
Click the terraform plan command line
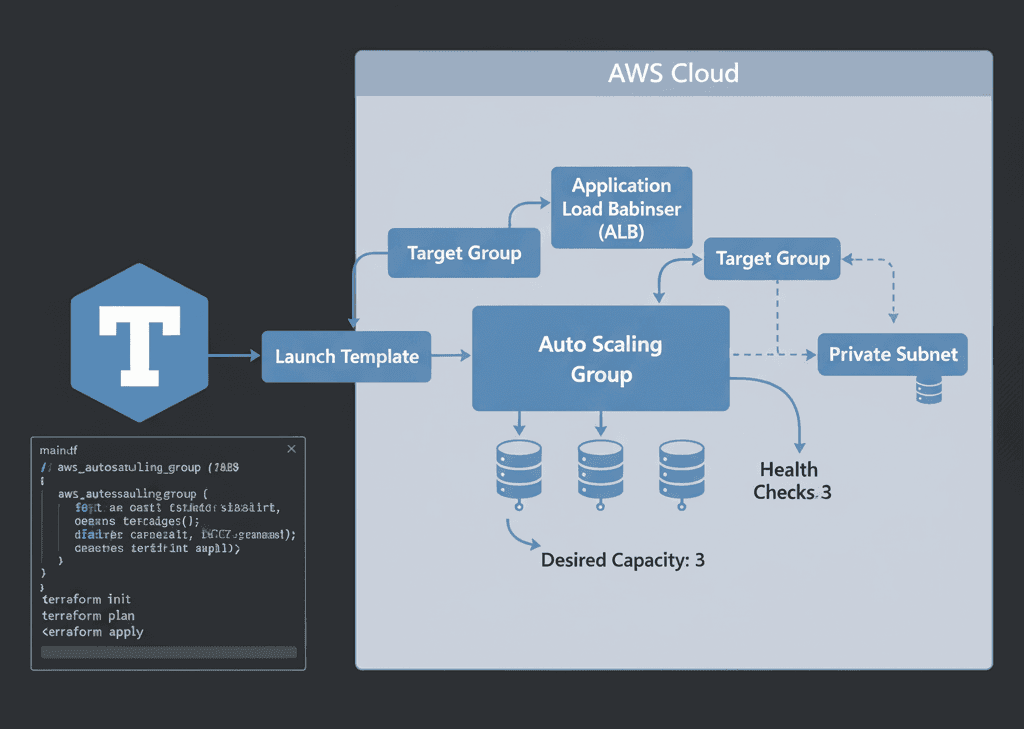point(88,615)
